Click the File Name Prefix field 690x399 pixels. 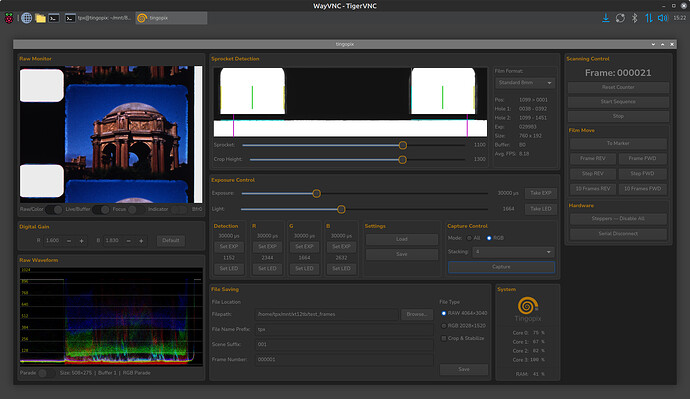coord(344,329)
